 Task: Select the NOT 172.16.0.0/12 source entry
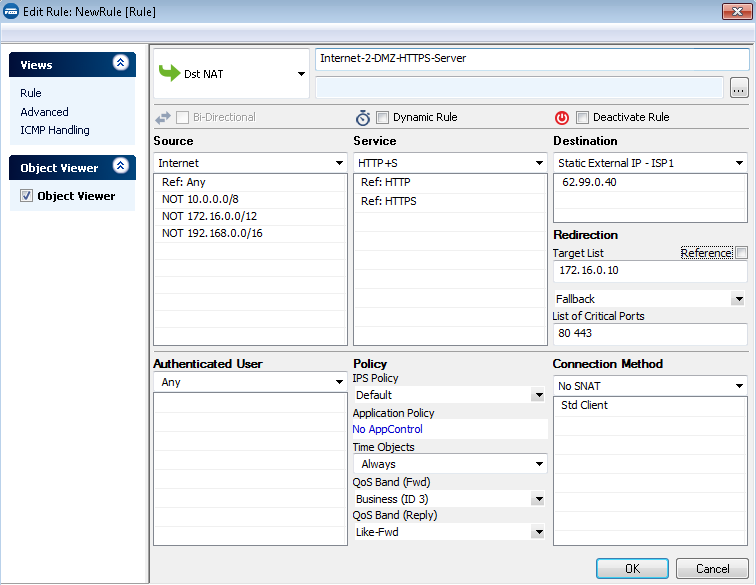click(x=250, y=216)
